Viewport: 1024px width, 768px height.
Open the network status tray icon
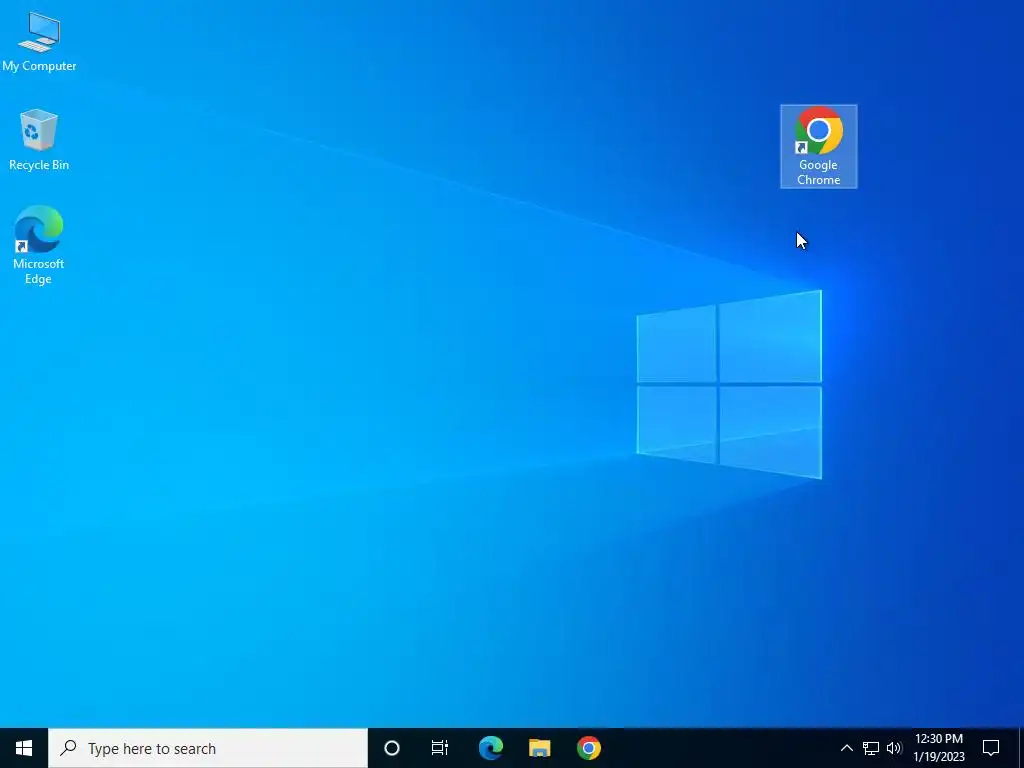point(871,748)
